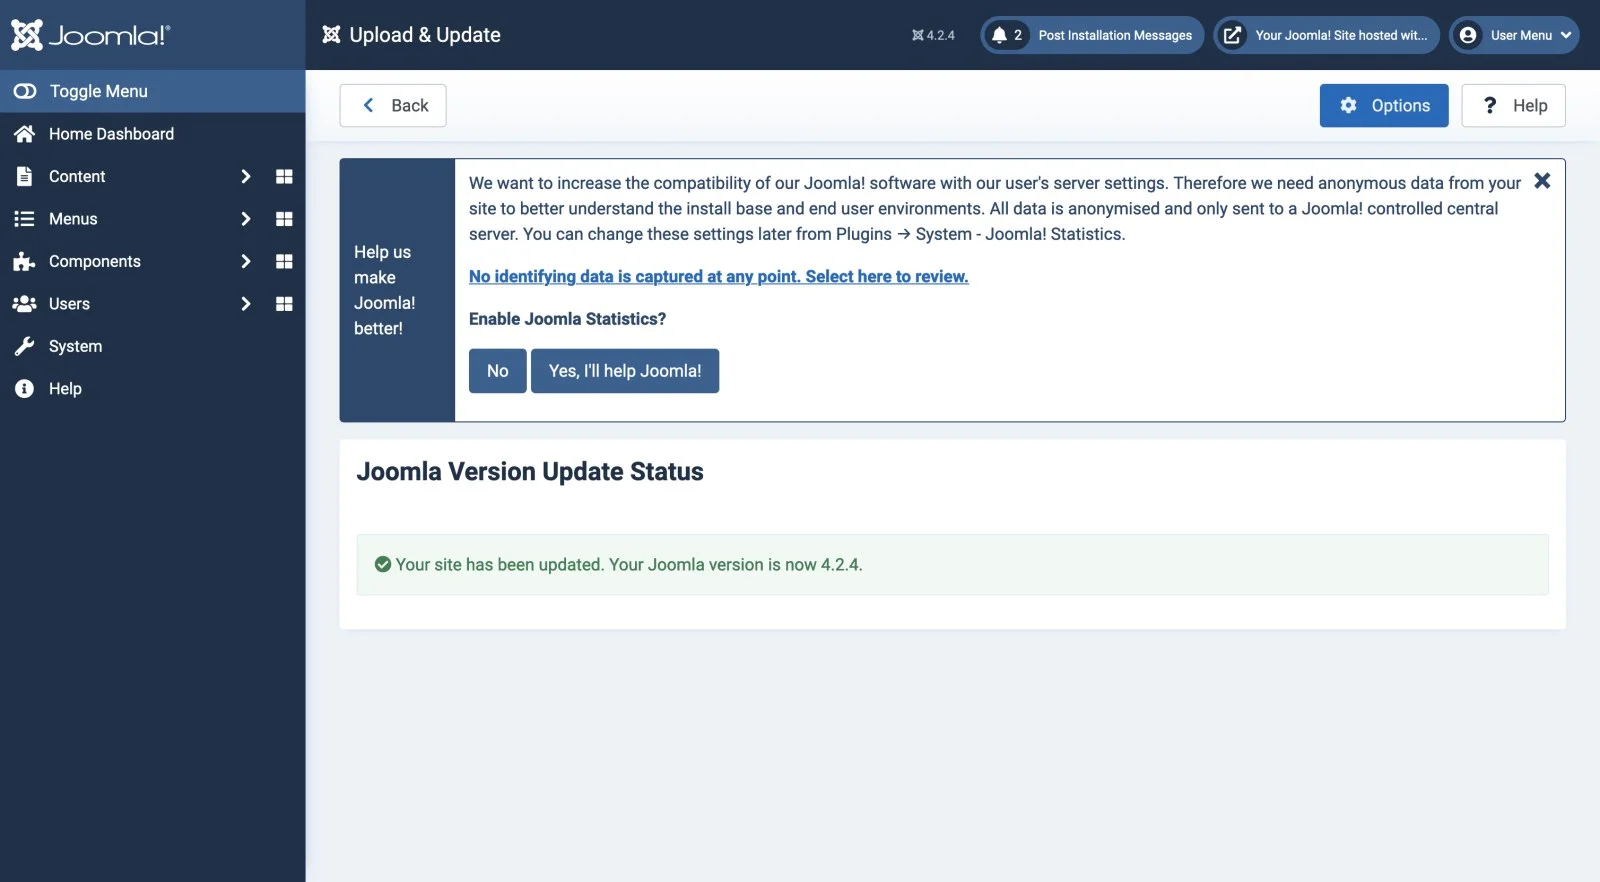Open the 'No identifying data' review link
The image size is (1600, 882).
(x=719, y=277)
